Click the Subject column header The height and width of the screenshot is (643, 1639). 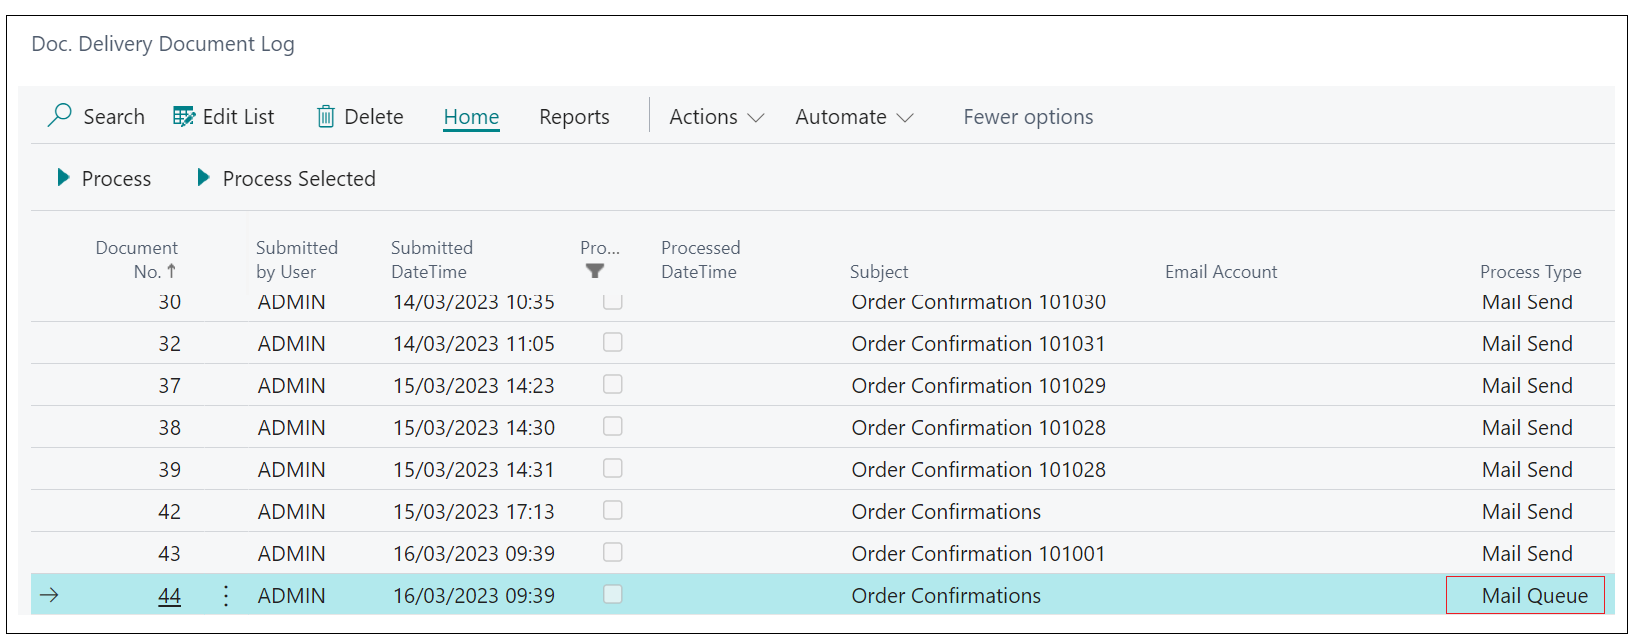tap(879, 272)
